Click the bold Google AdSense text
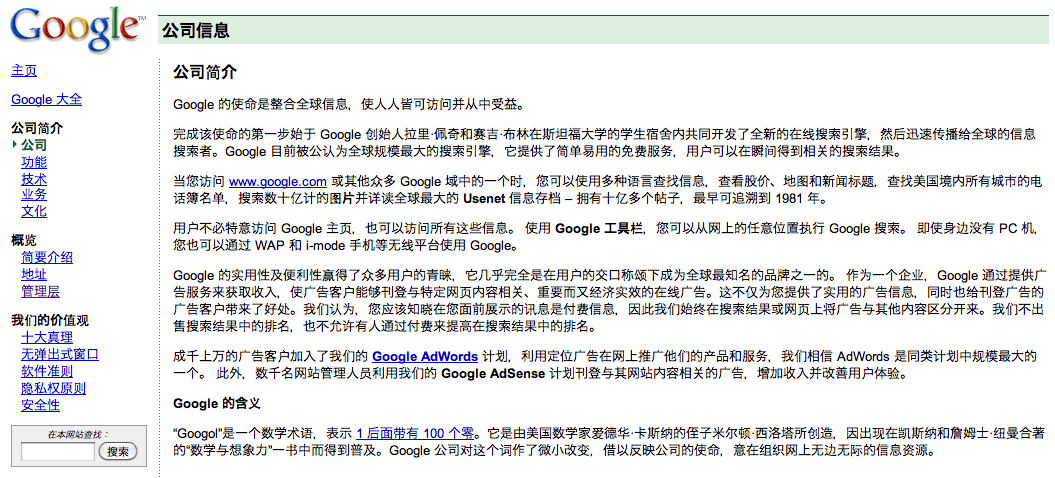The width and height of the screenshot is (1055, 478). (493, 374)
